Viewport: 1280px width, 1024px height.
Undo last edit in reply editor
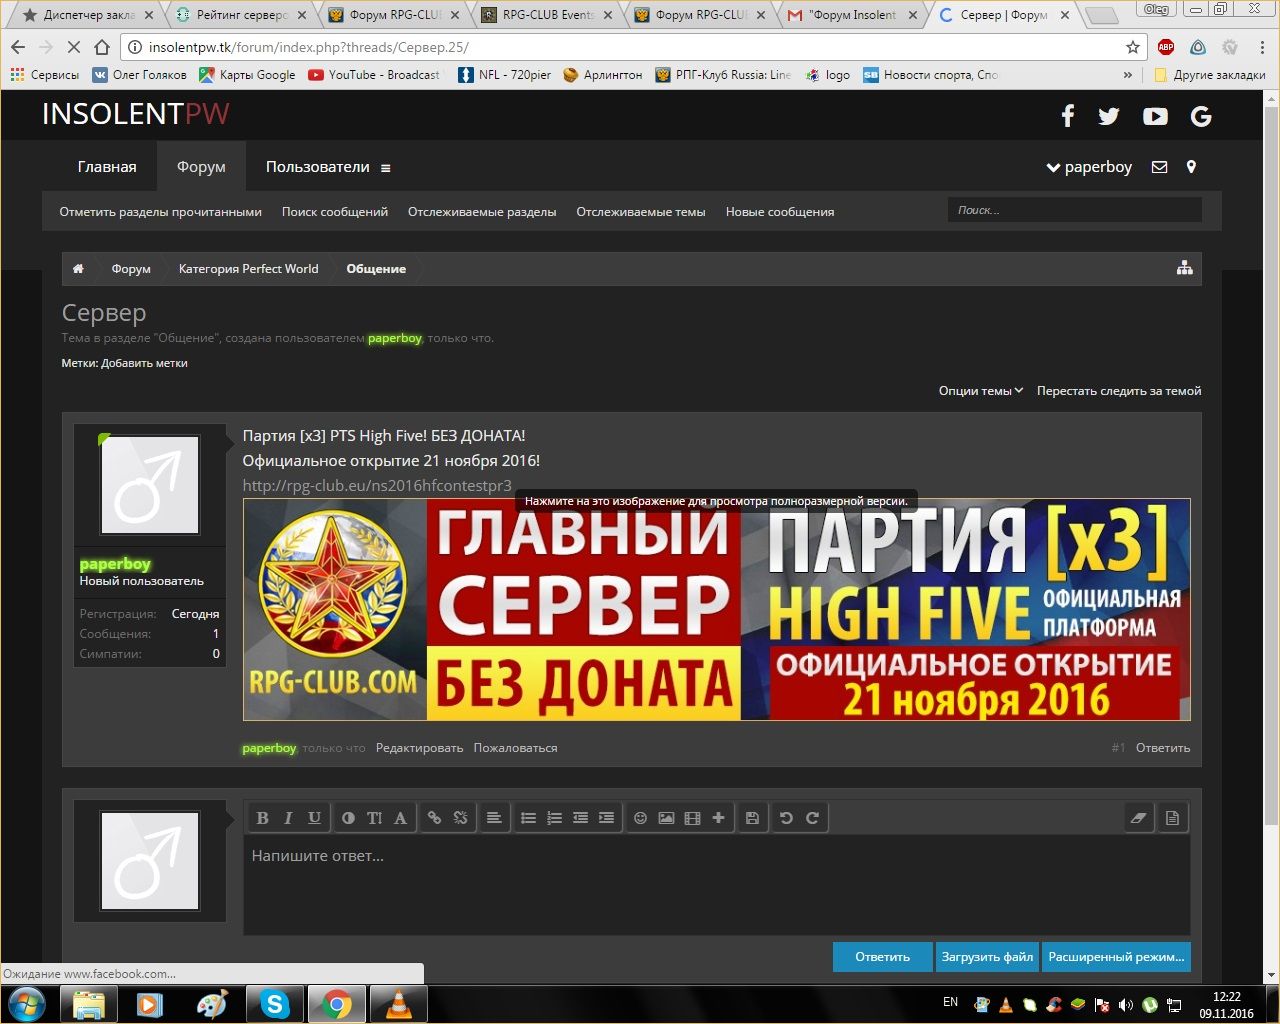786,818
